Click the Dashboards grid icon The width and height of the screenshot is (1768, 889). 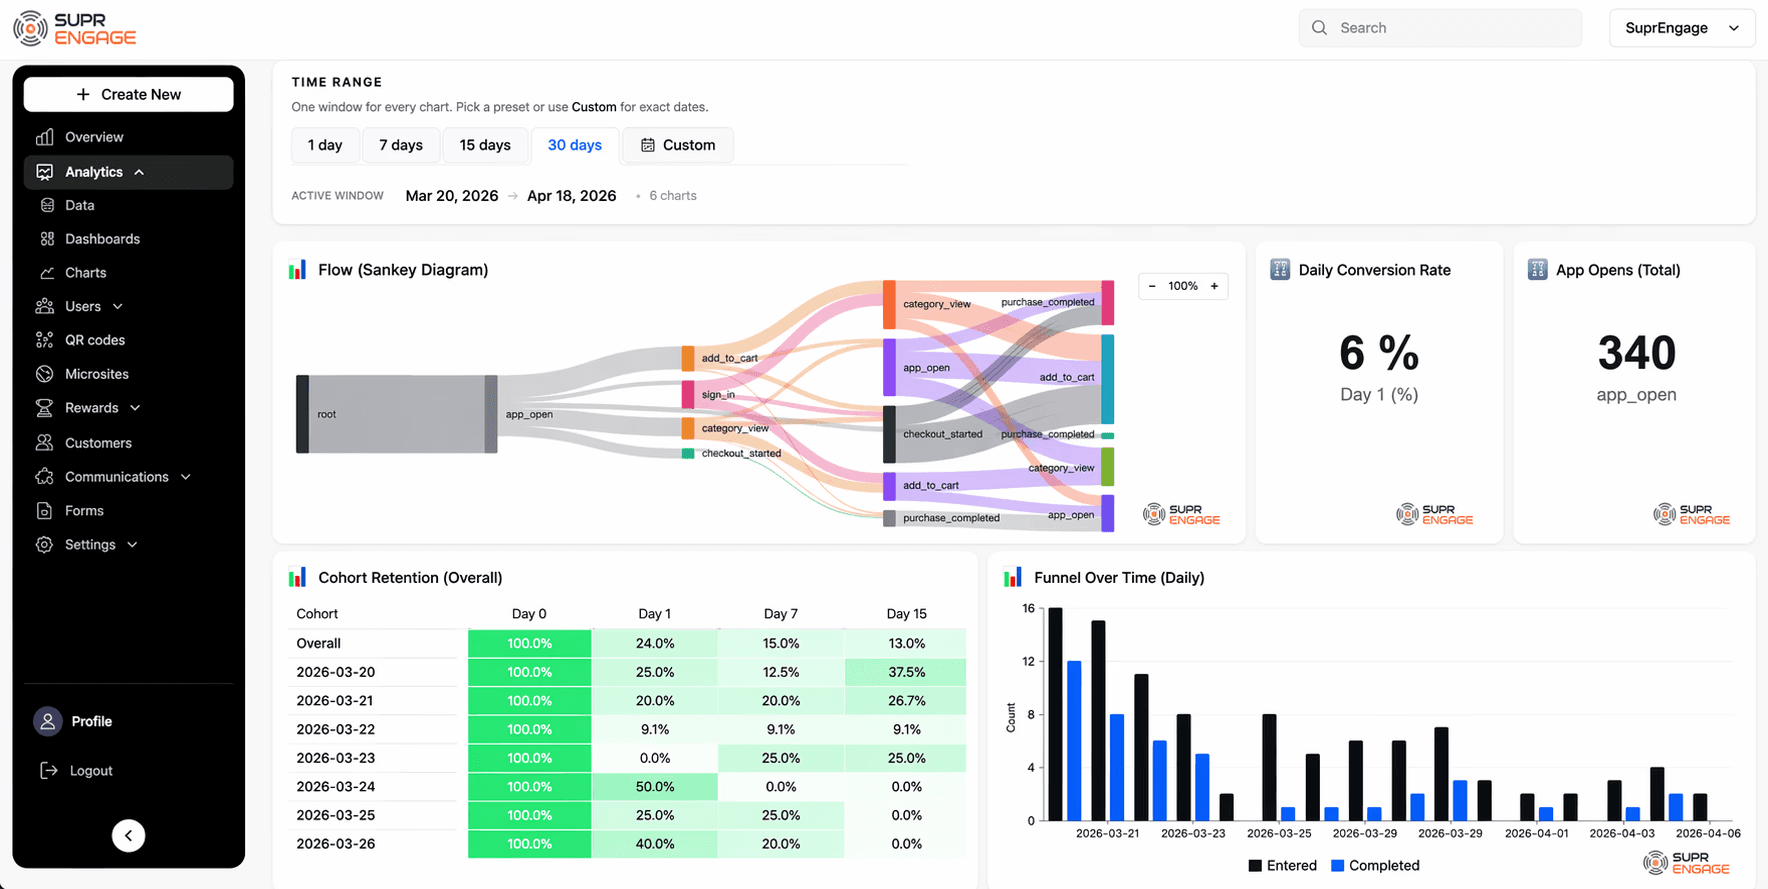(x=47, y=239)
